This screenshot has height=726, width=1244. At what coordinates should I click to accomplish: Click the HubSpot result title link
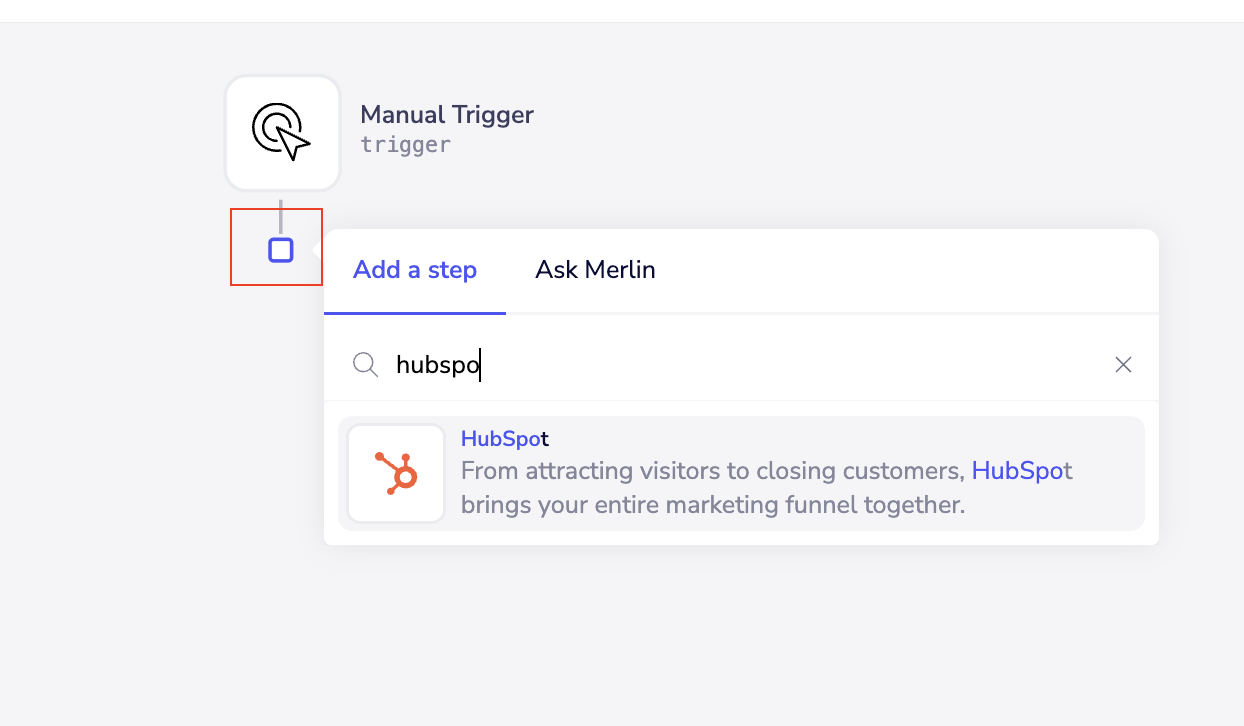click(504, 438)
